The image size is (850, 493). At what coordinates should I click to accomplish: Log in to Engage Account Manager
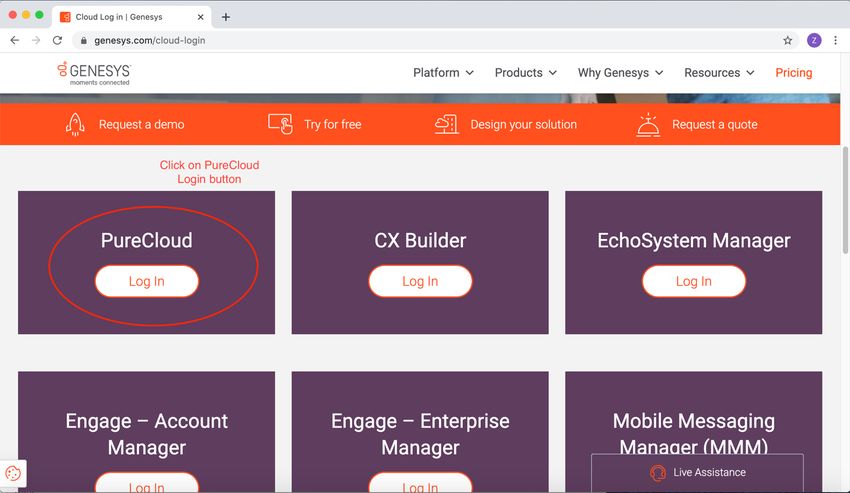tap(146, 484)
